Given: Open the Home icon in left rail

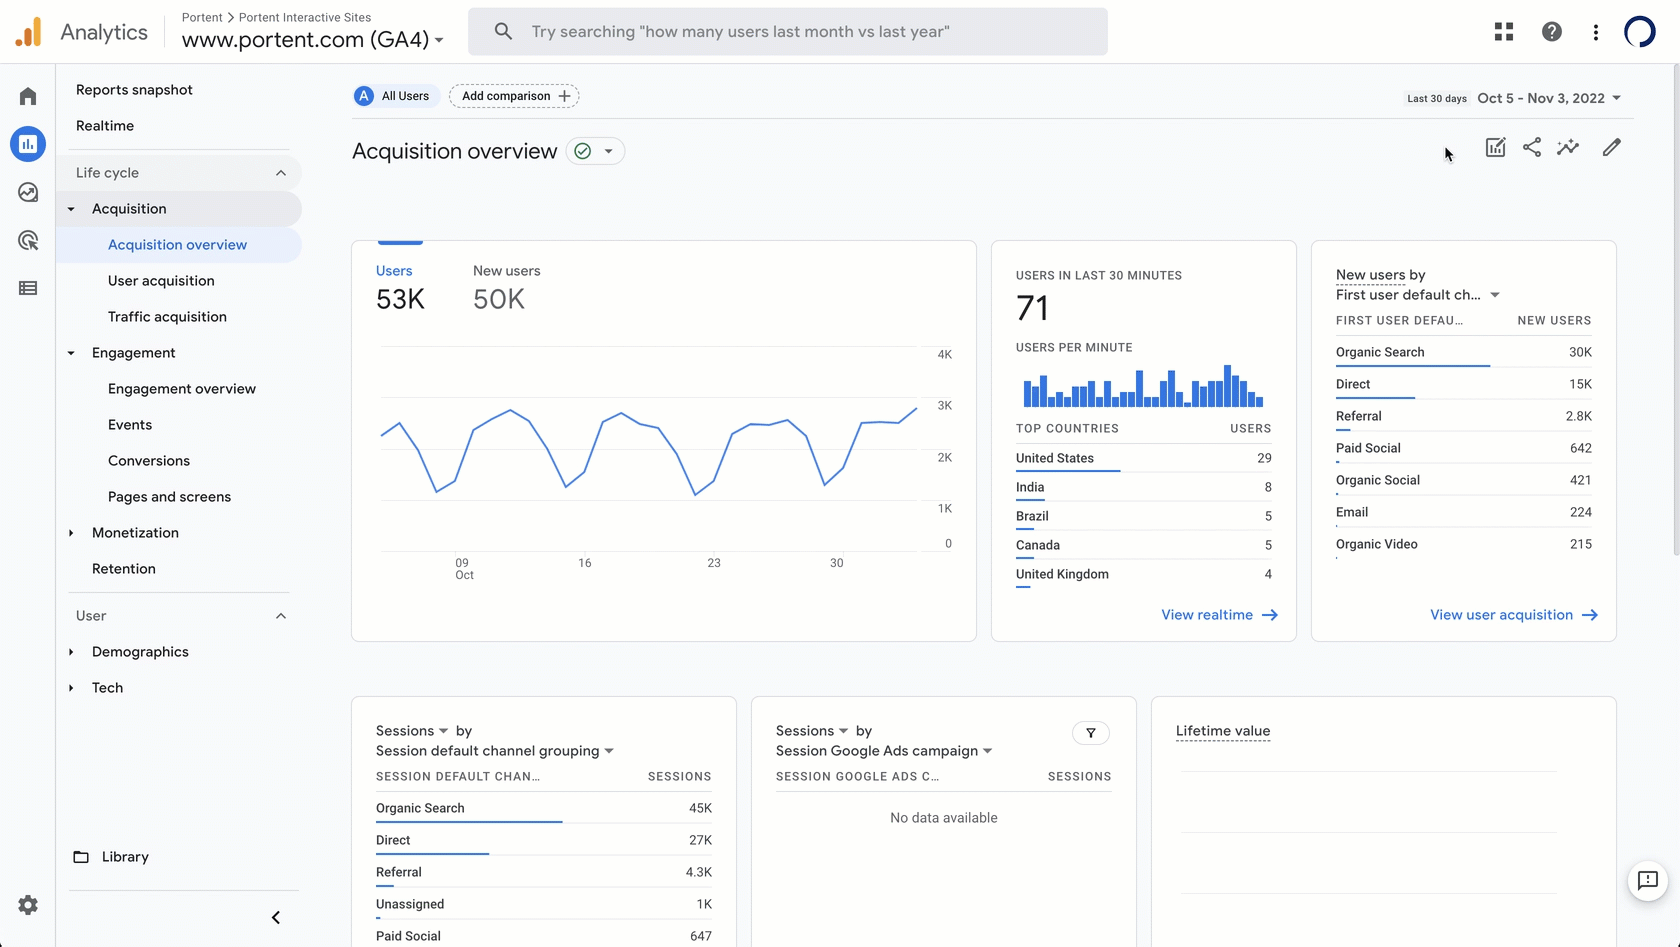Looking at the screenshot, I should pos(28,96).
